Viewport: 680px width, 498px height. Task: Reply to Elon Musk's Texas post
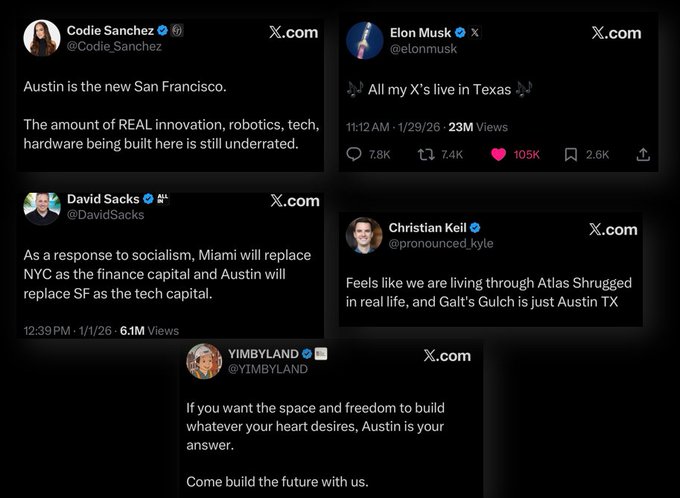pyautogui.click(x=355, y=154)
